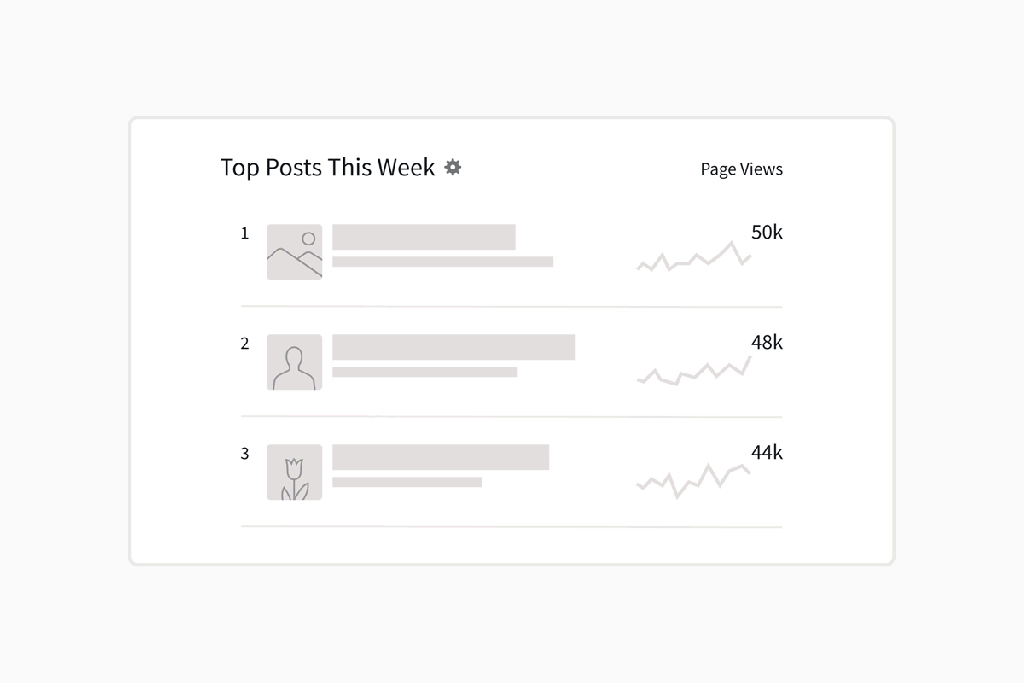Open the title placeholder of post 1
This screenshot has height=683, width=1024.
[424, 237]
